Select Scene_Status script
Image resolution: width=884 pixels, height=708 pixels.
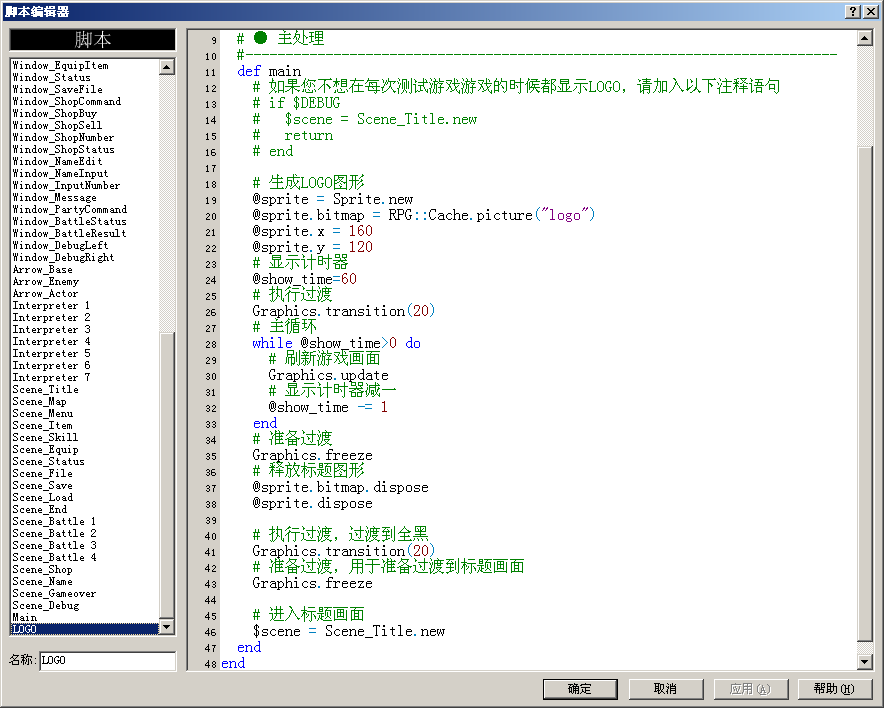85,462
